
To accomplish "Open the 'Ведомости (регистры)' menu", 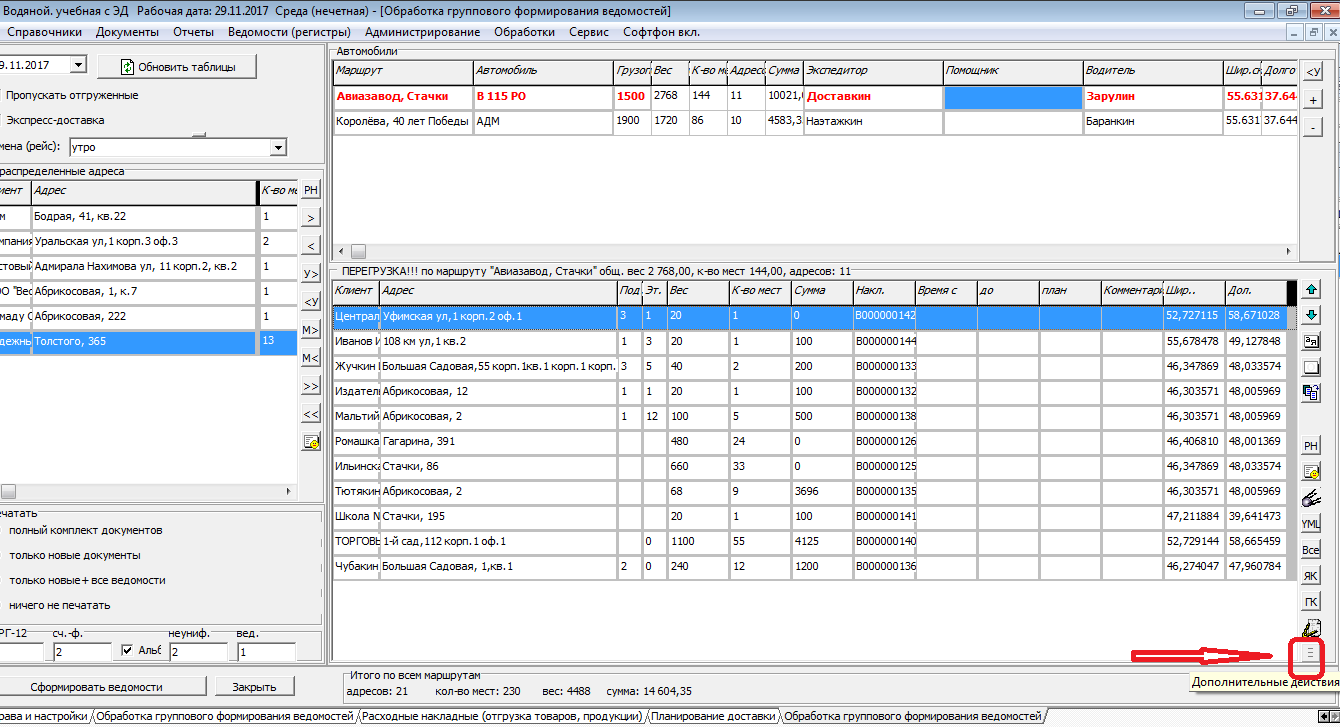I will coord(289,32).
